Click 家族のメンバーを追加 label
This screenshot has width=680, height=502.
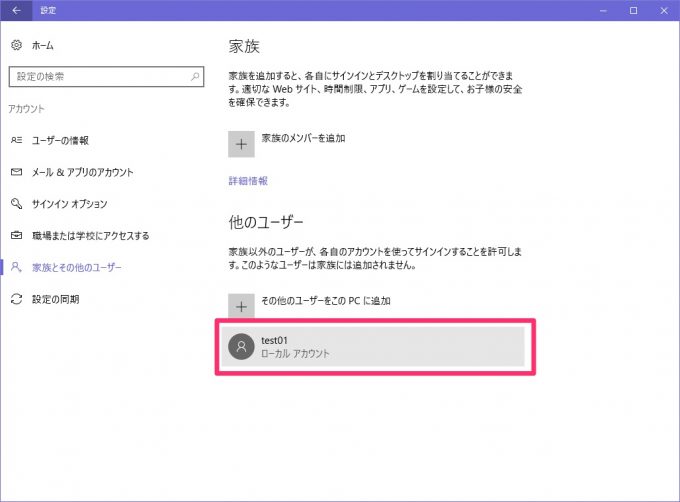click(x=303, y=138)
